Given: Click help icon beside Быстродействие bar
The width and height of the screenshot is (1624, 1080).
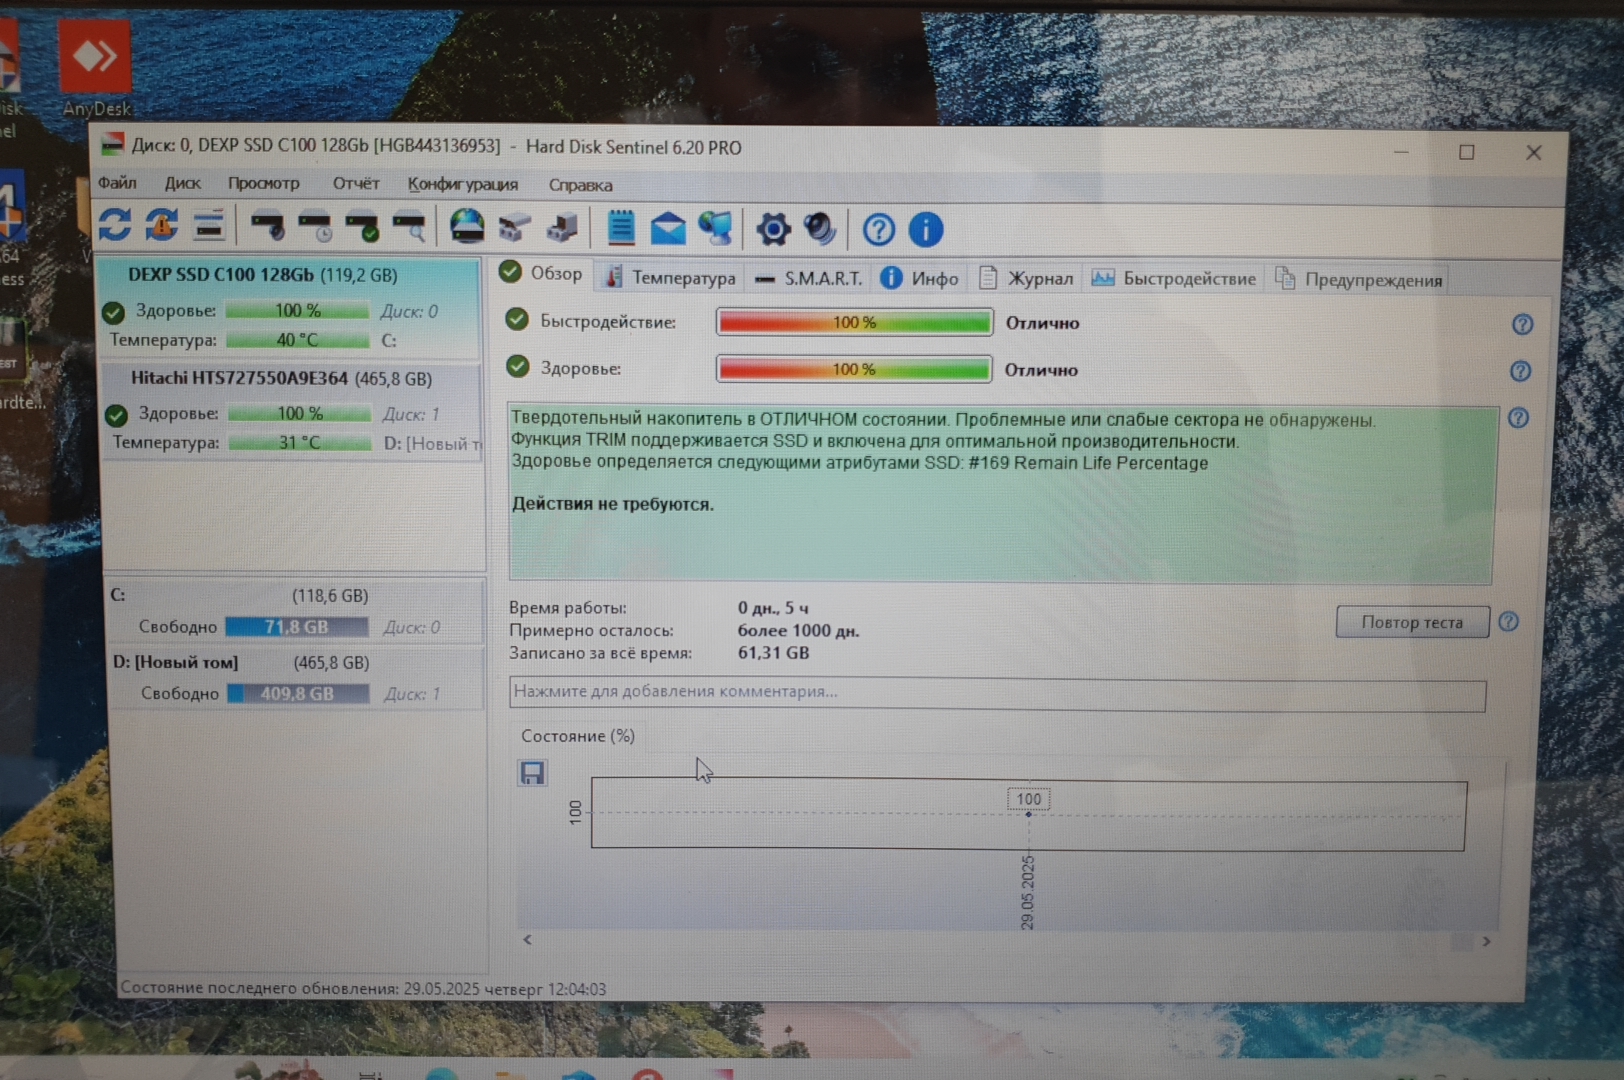Looking at the screenshot, I should 1522,325.
